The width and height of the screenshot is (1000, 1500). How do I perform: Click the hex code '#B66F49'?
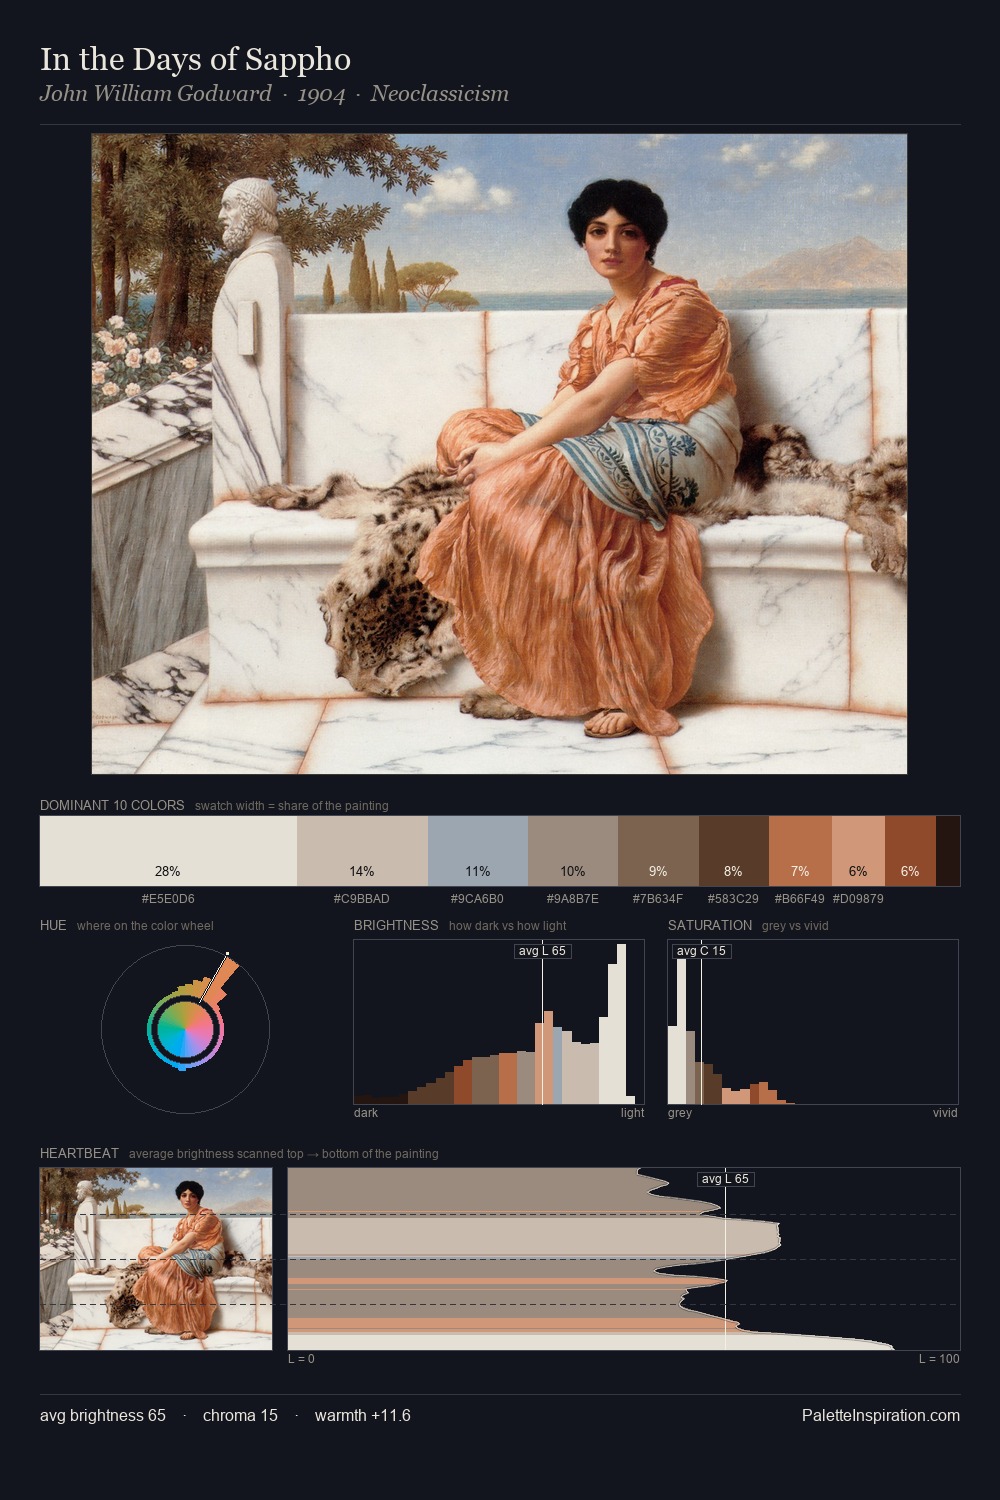[x=800, y=899]
